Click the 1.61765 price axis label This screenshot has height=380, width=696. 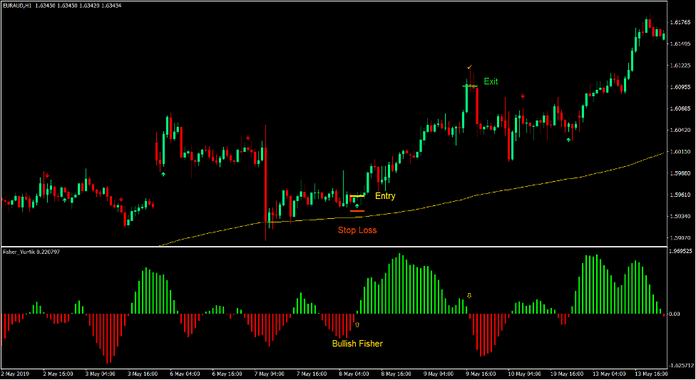click(x=680, y=22)
